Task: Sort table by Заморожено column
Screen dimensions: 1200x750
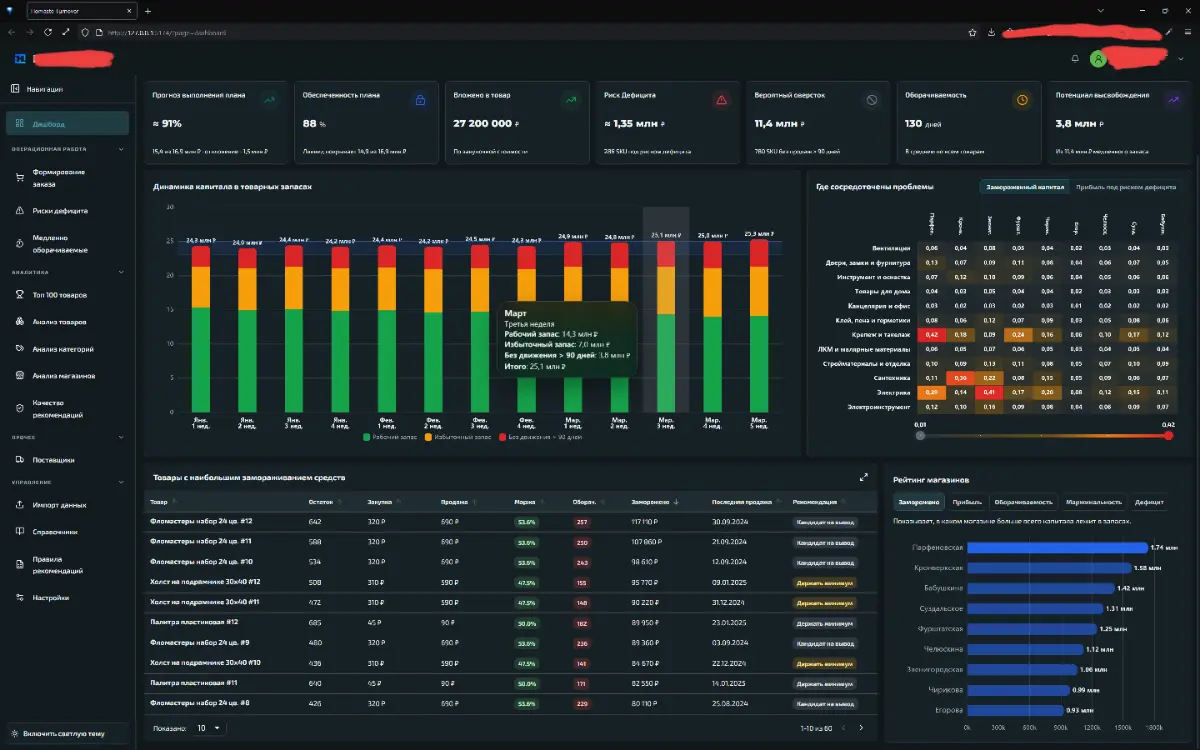Action: [657, 502]
